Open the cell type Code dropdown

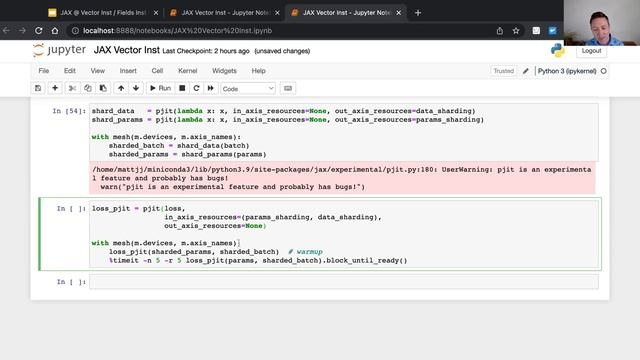(248, 89)
